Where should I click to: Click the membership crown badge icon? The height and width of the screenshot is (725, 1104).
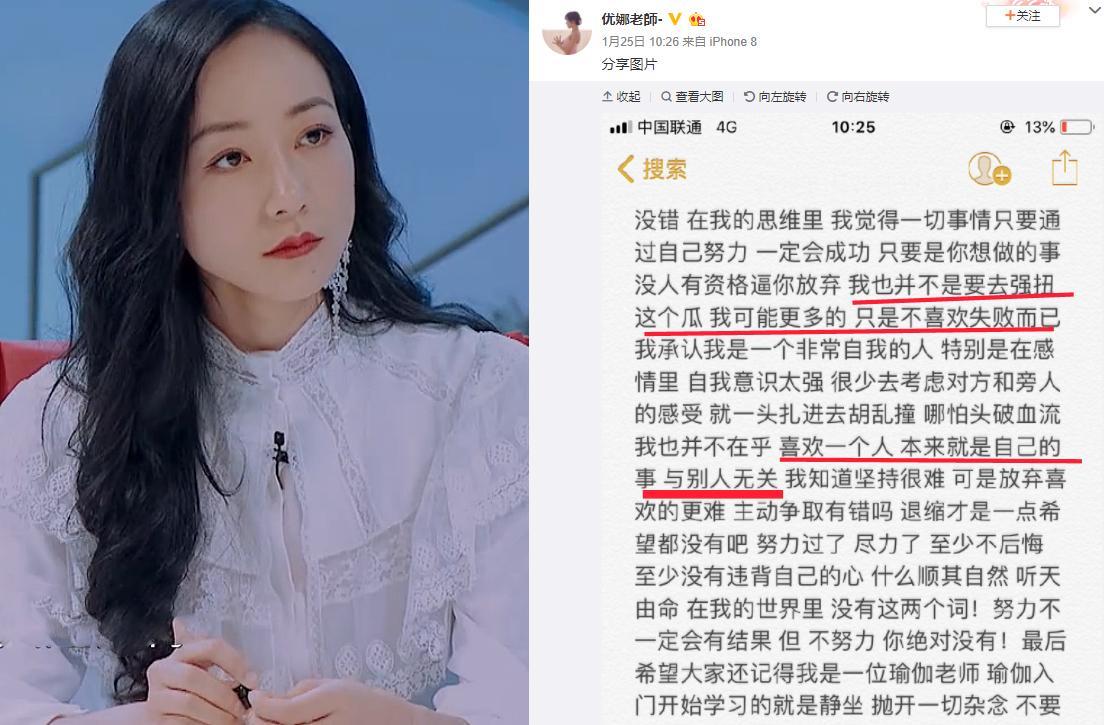pos(696,19)
